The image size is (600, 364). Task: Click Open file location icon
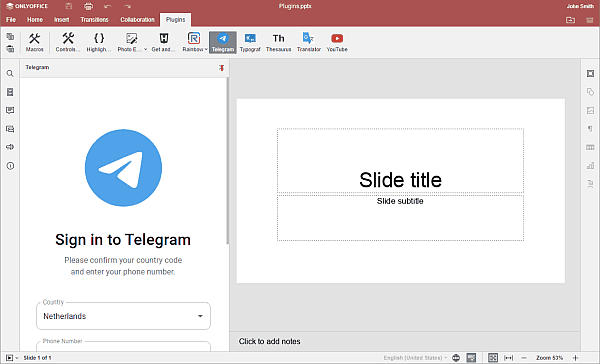point(571,20)
